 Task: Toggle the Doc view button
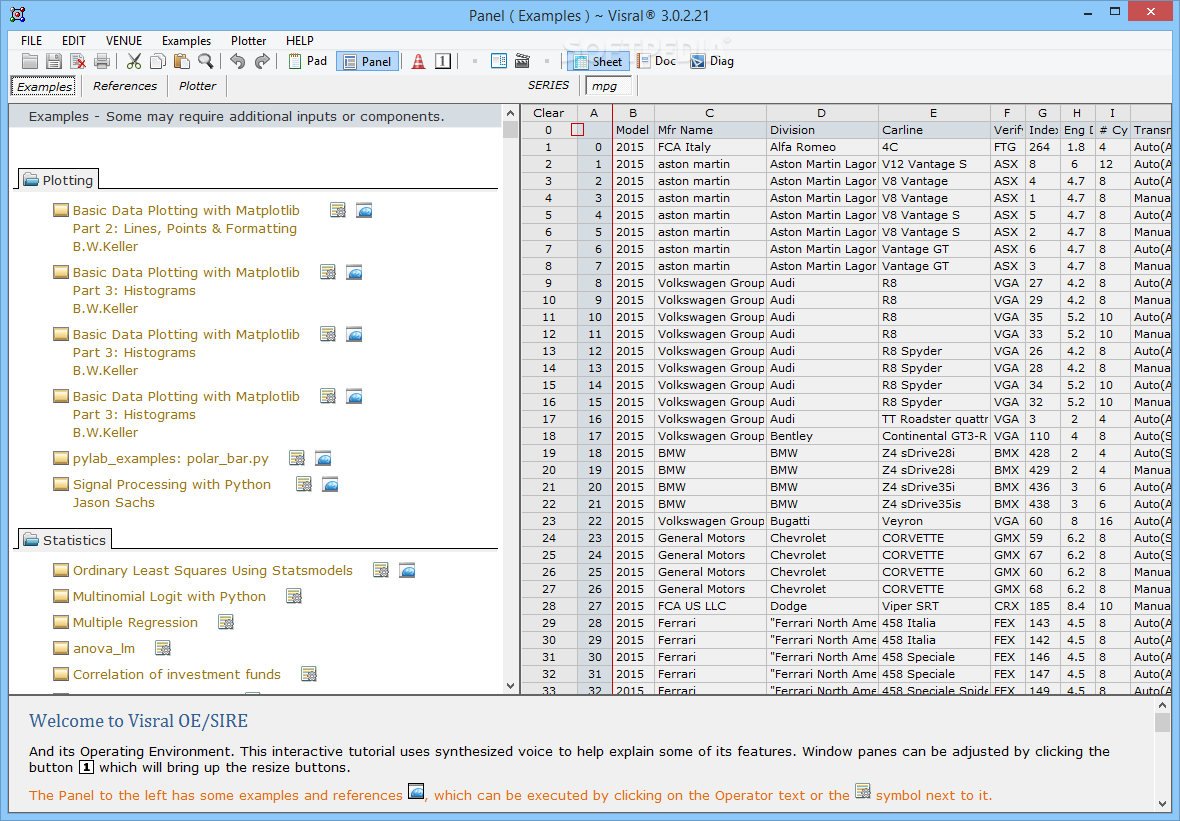point(657,62)
